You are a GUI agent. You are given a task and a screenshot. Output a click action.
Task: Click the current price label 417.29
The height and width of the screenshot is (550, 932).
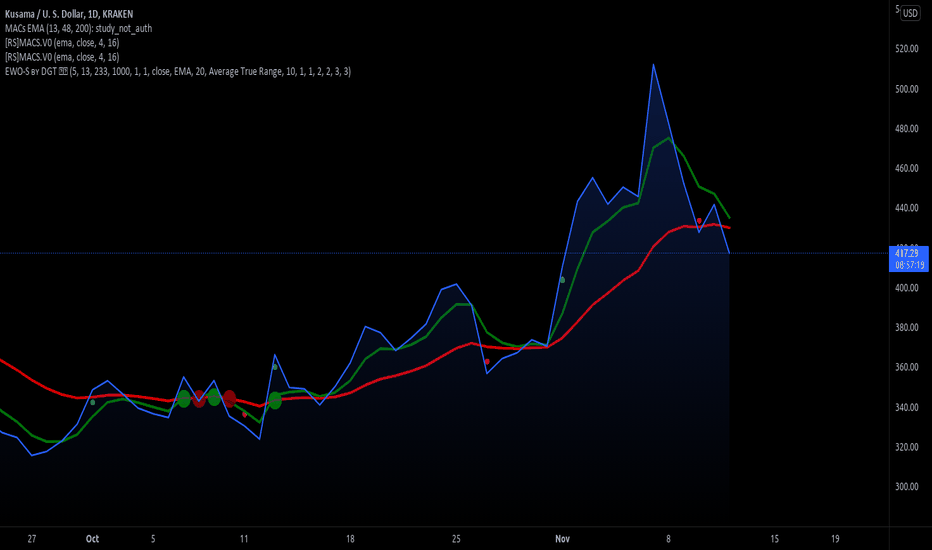[908, 253]
